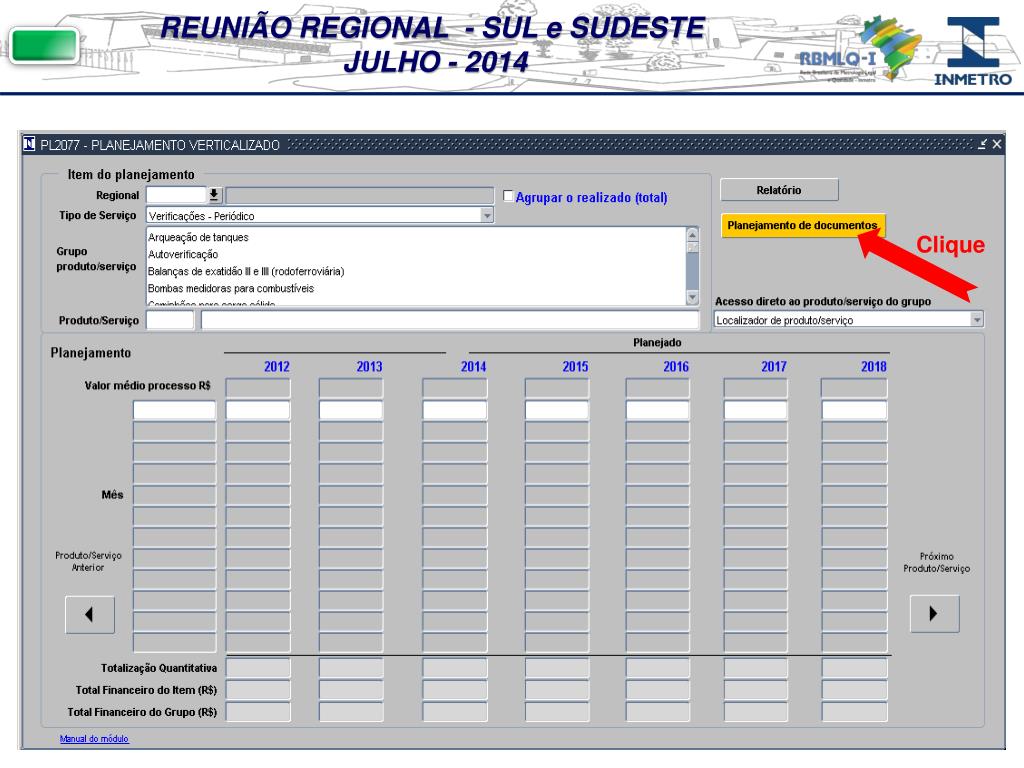Viewport: 1024px width, 768px height.
Task: Select Bombas medidoras para combustíveis
Action: coord(231,288)
